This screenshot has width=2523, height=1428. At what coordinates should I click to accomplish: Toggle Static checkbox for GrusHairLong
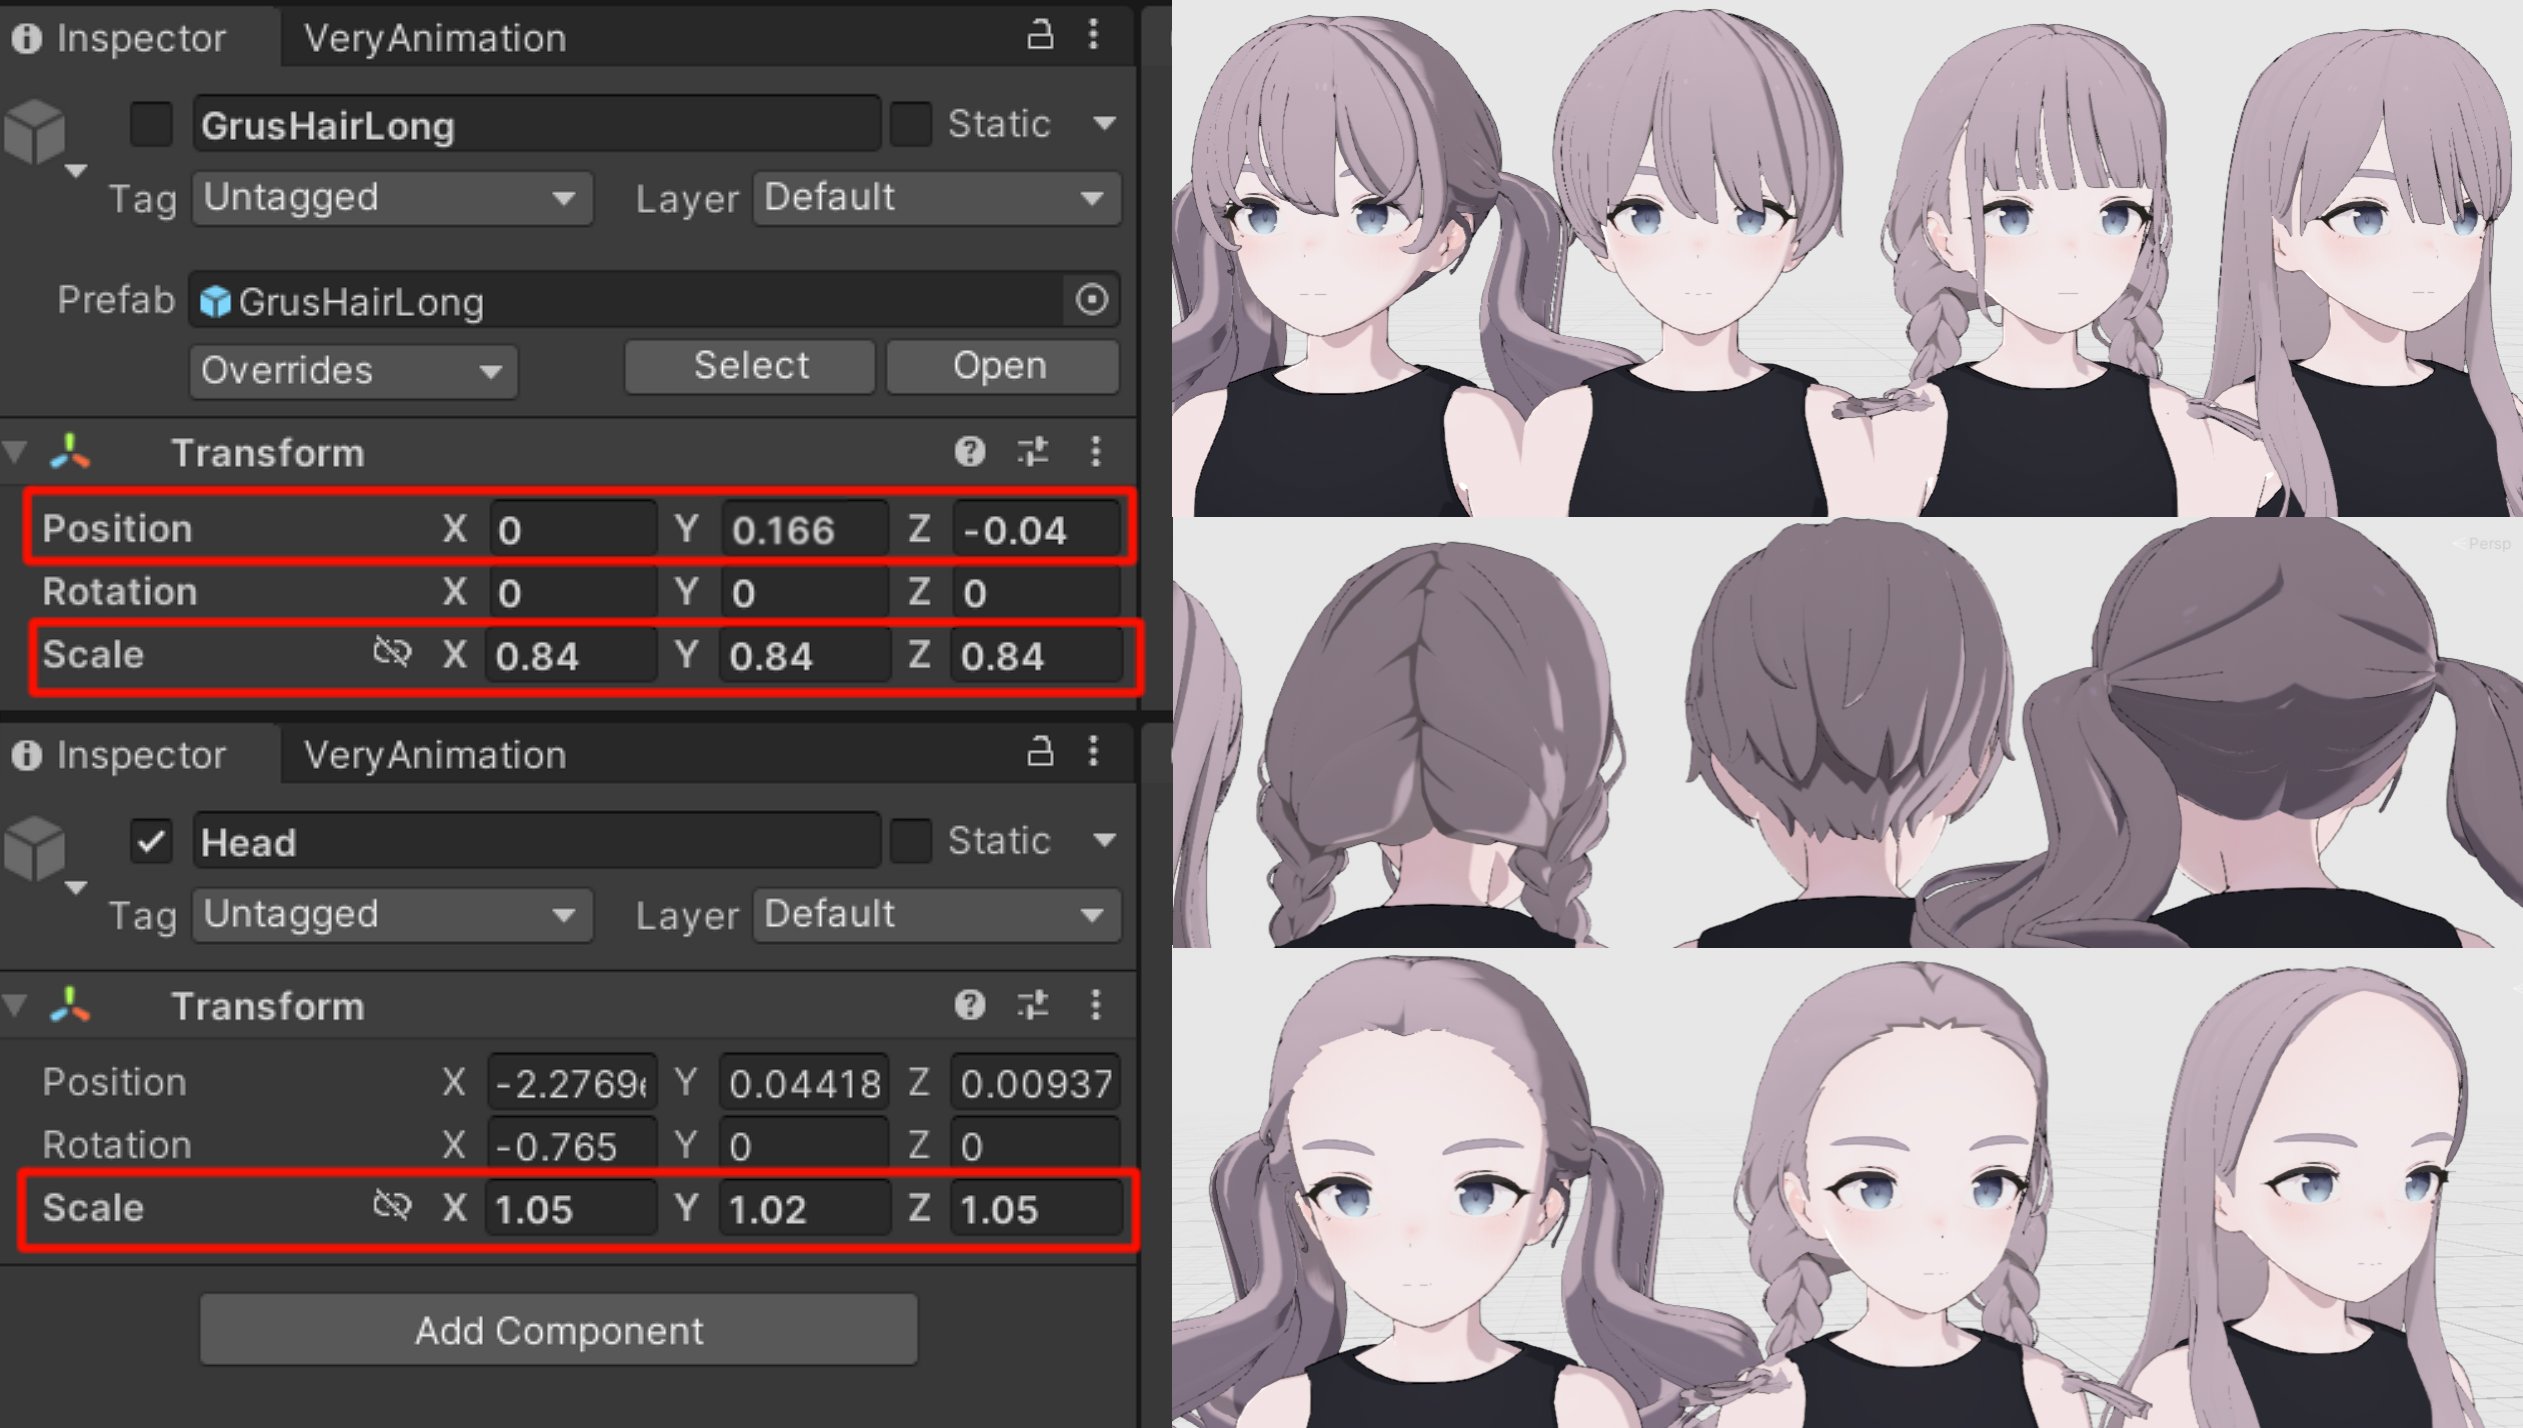tap(910, 124)
